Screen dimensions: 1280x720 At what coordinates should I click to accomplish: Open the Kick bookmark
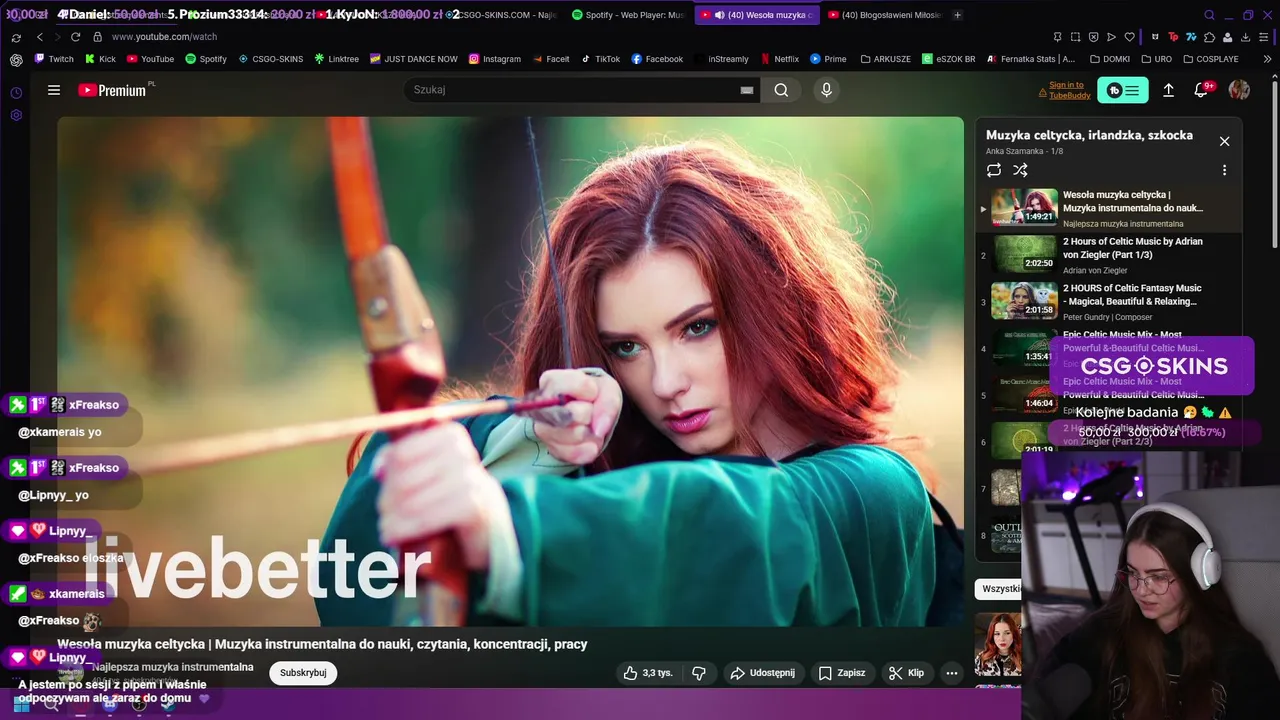pyautogui.click(x=100, y=59)
